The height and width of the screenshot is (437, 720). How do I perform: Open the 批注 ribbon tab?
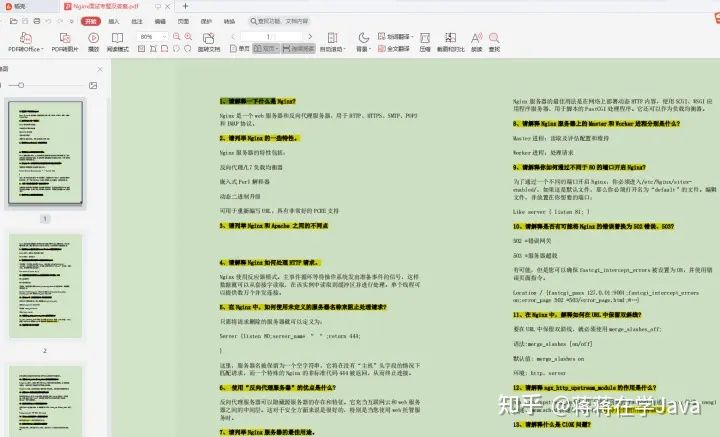[137, 21]
